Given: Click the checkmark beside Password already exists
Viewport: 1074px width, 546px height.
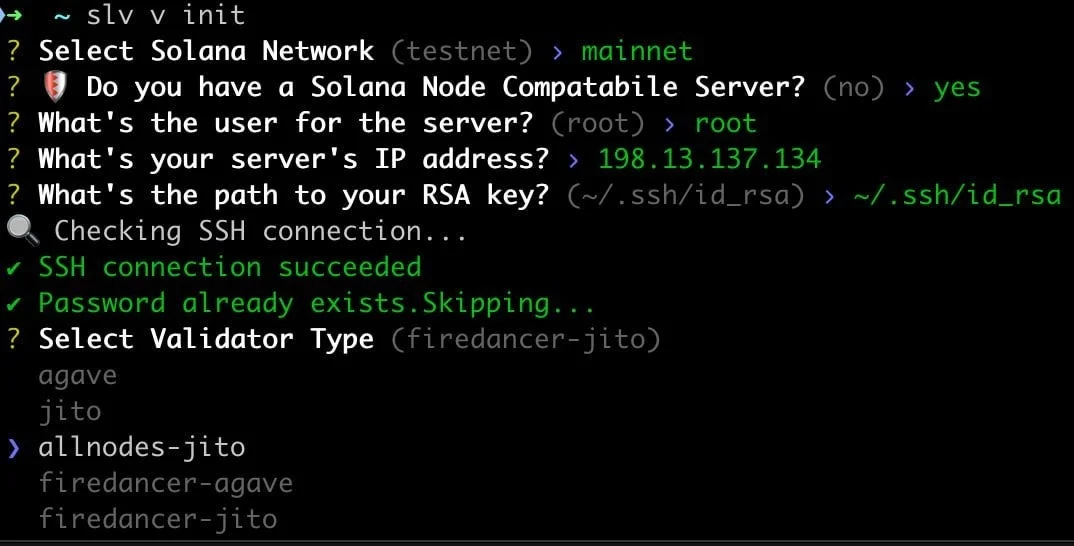Looking at the screenshot, I should pos(14,304).
